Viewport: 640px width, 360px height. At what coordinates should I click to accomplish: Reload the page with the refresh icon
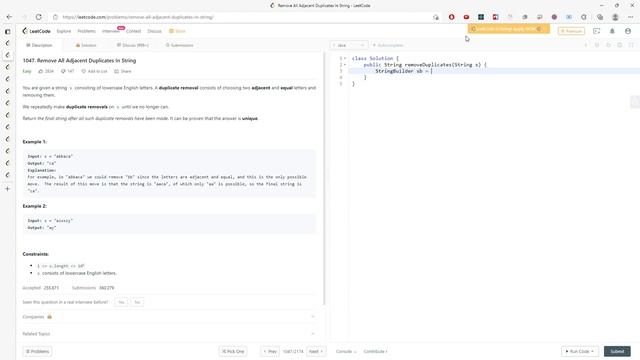[x=38, y=17]
